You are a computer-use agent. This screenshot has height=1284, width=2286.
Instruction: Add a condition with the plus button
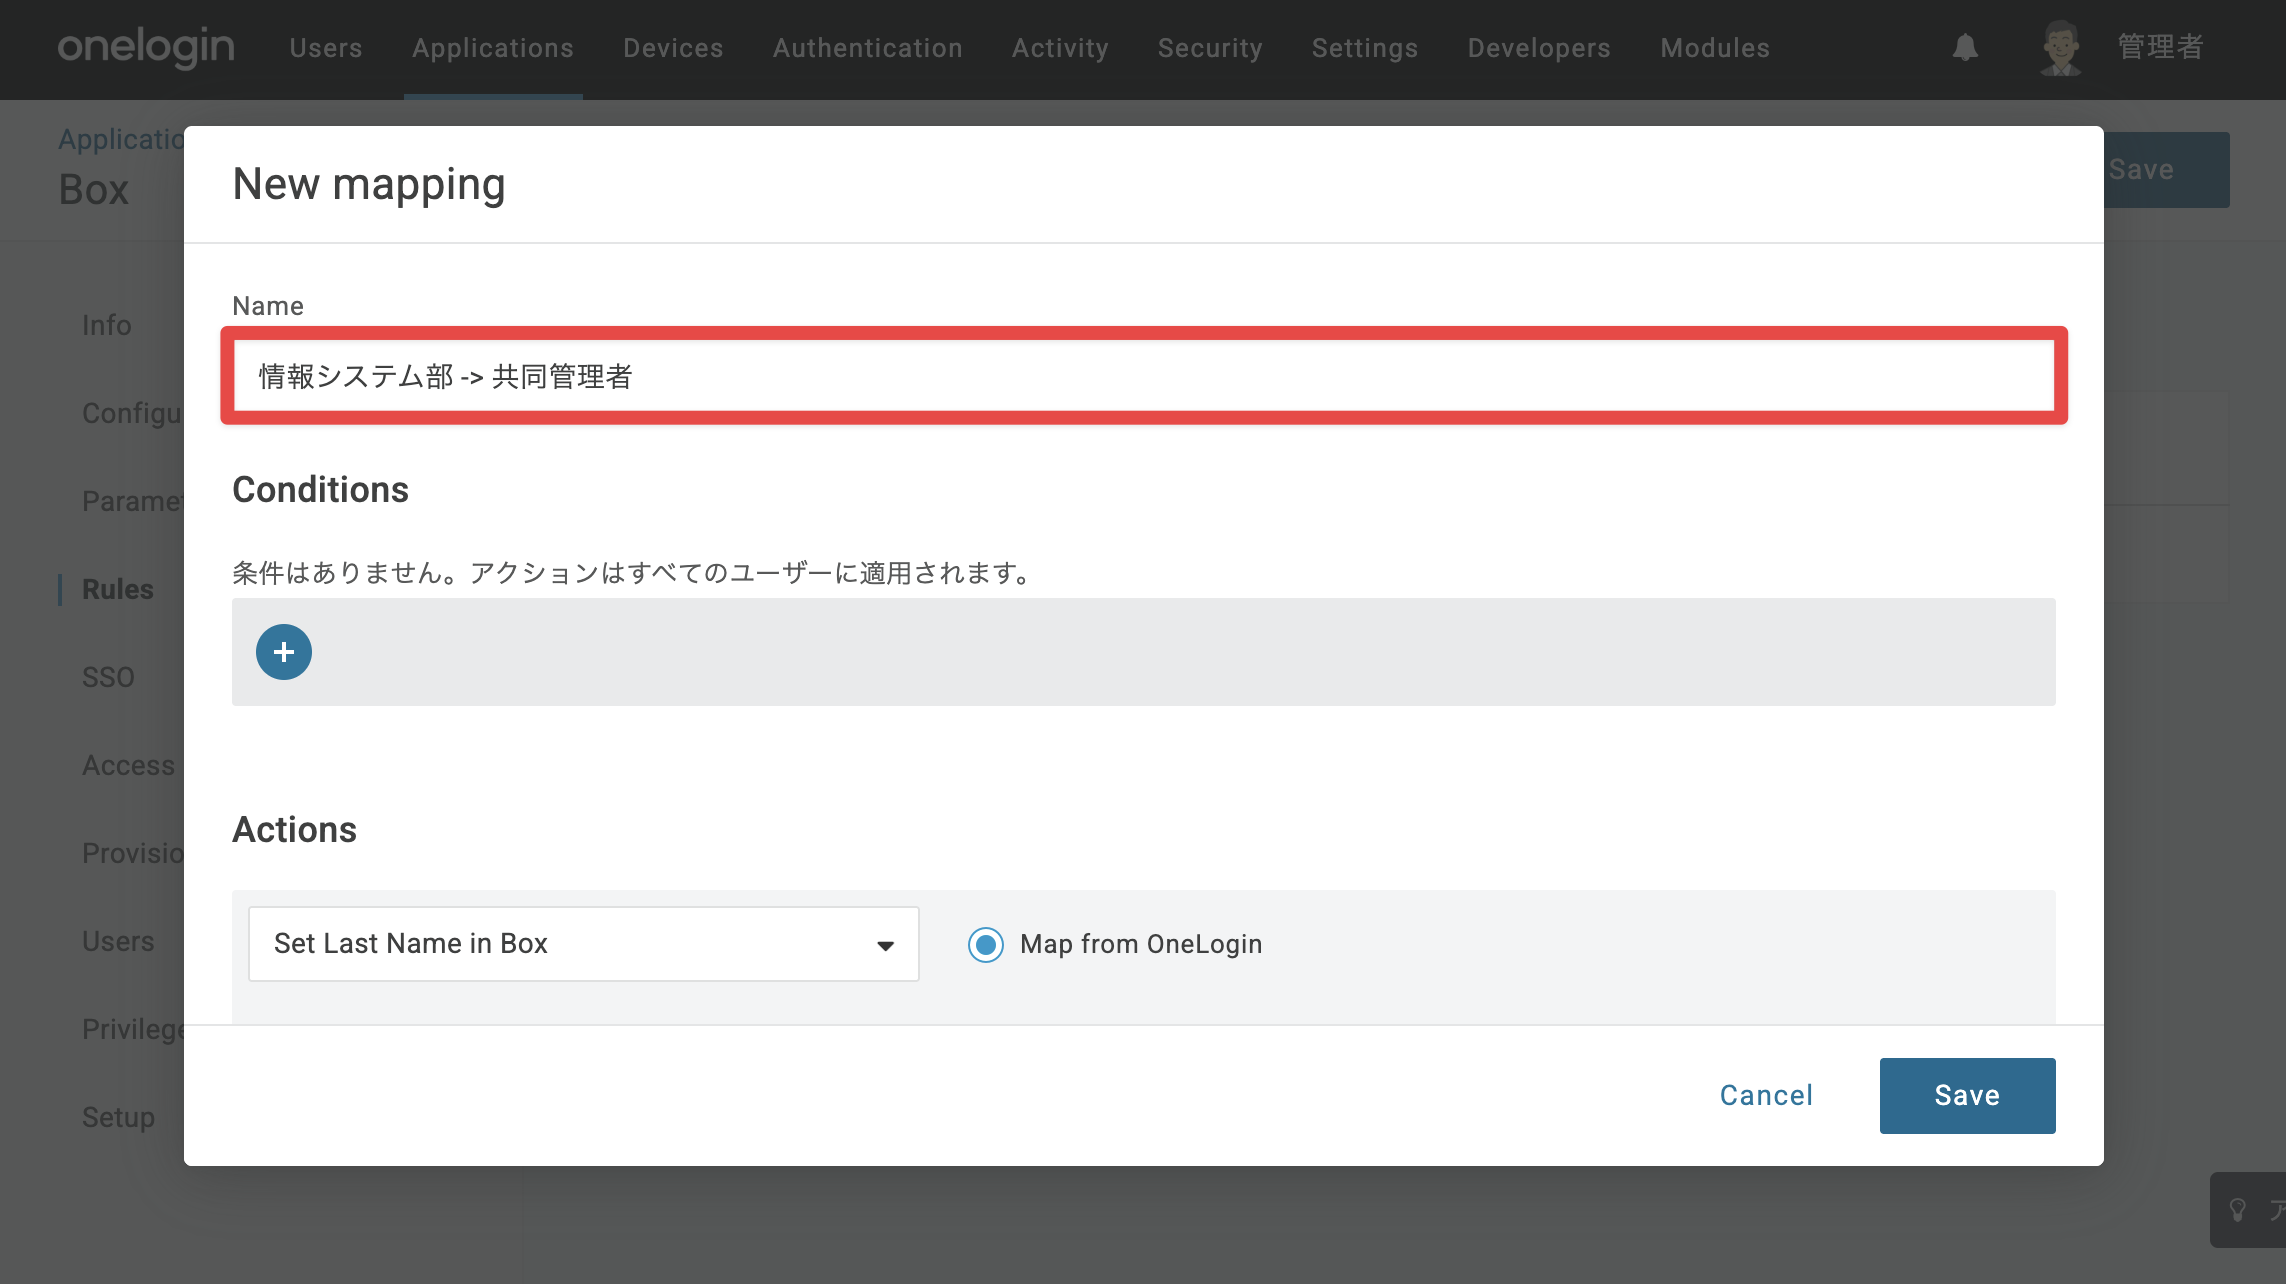coord(284,652)
